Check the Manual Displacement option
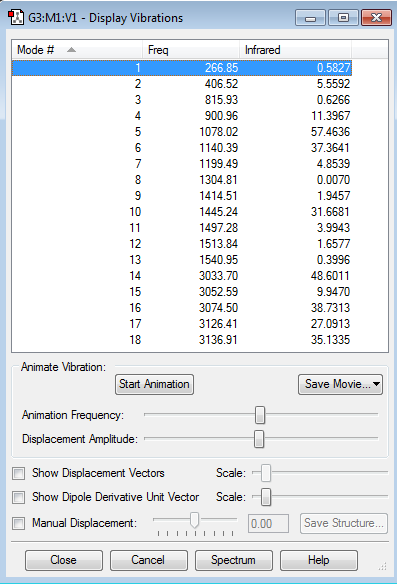This screenshot has height=584, width=397. click(18, 523)
